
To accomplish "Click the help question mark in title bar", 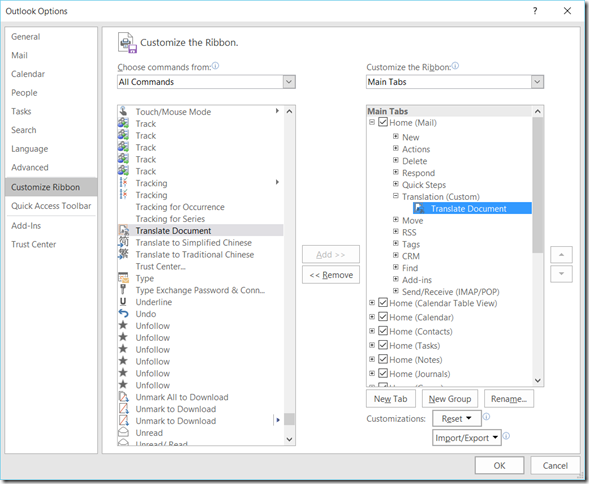I will [535, 11].
